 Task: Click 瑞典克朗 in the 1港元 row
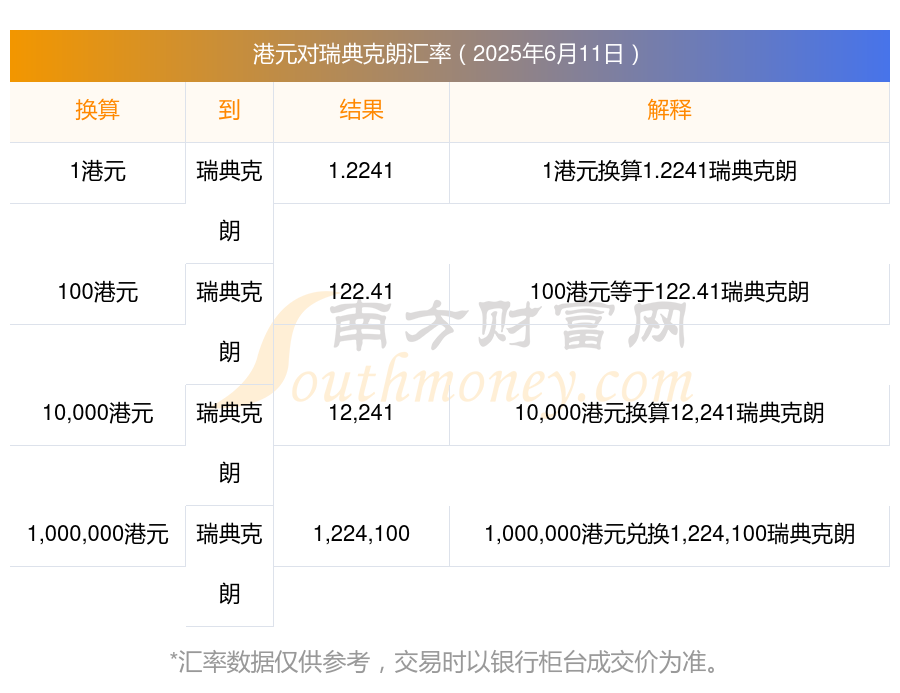[x=229, y=202]
